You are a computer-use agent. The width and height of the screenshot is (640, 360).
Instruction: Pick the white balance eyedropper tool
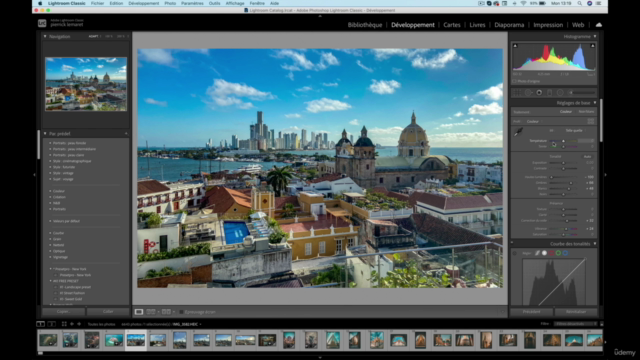pyautogui.click(x=518, y=131)
